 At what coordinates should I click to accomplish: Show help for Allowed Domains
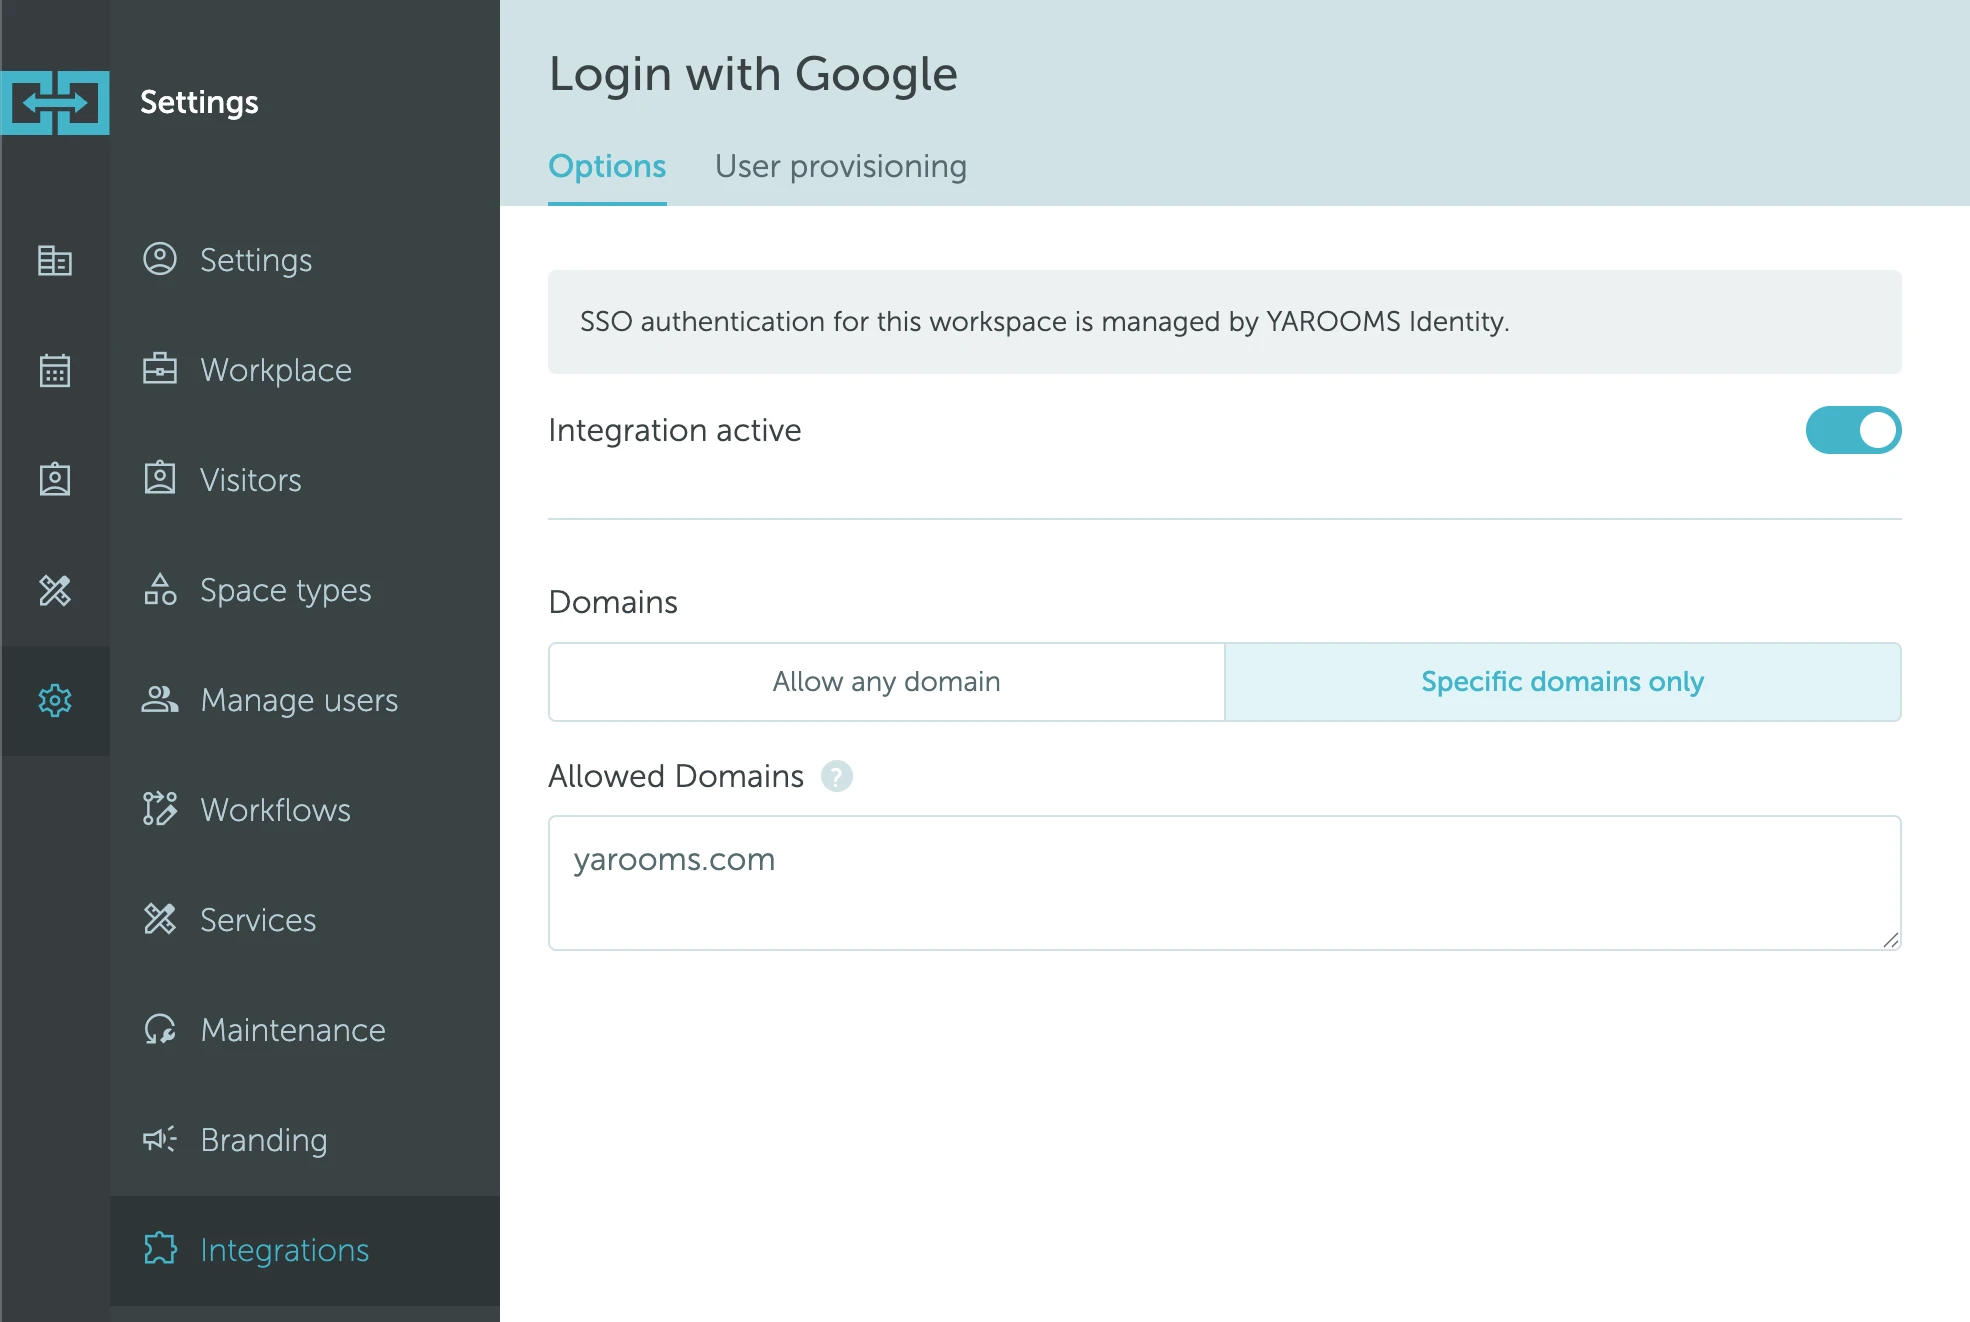click(x=837, y=776)
